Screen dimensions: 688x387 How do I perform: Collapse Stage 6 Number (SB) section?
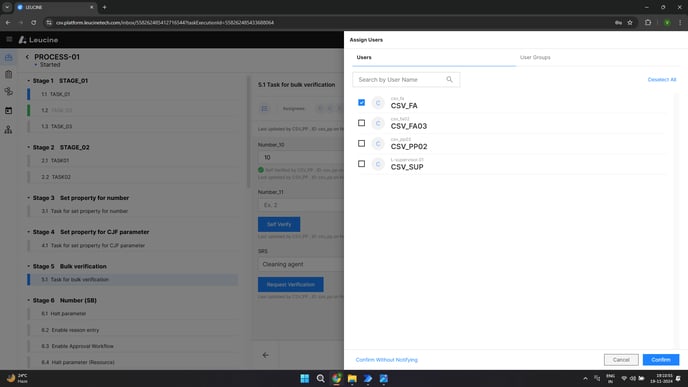[29, 301]
